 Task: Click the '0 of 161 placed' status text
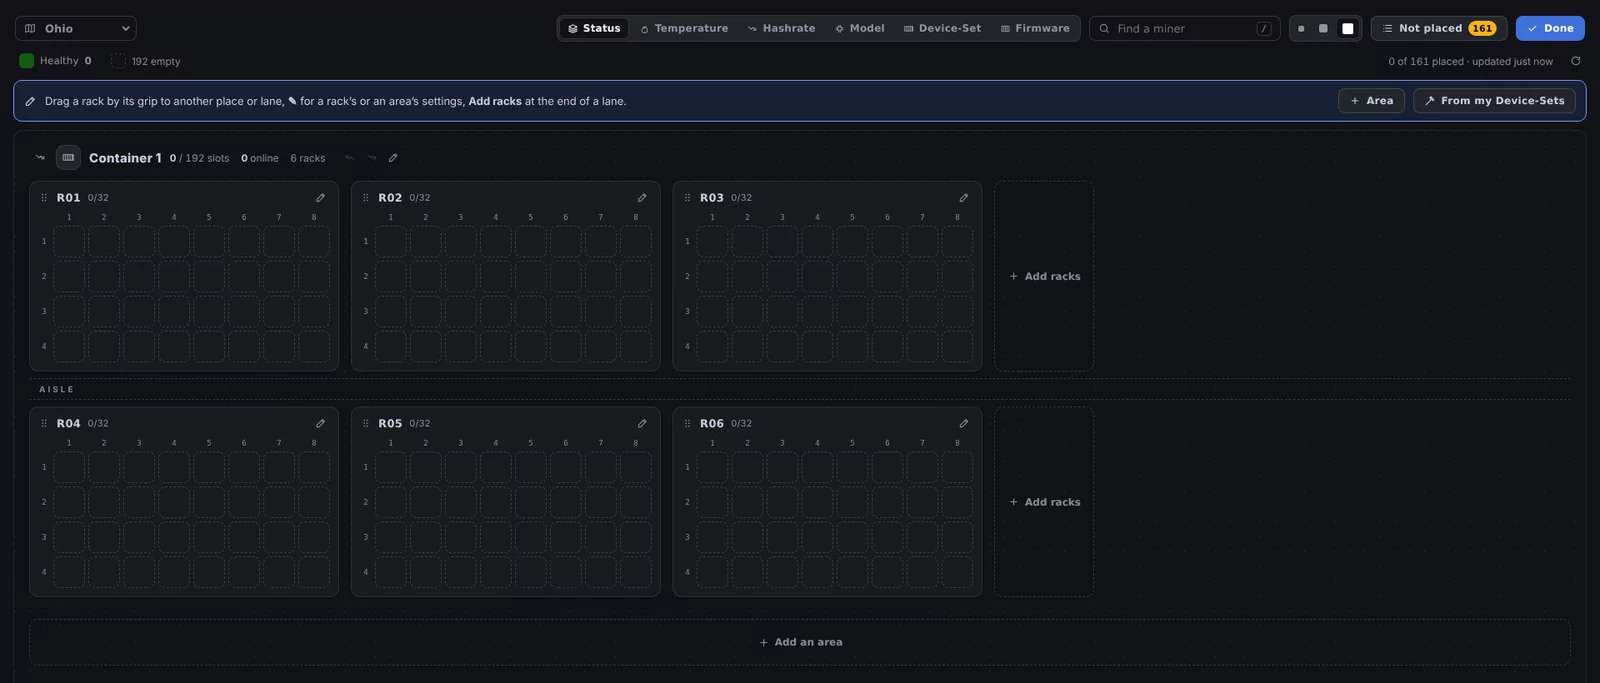click(1426, 61)
